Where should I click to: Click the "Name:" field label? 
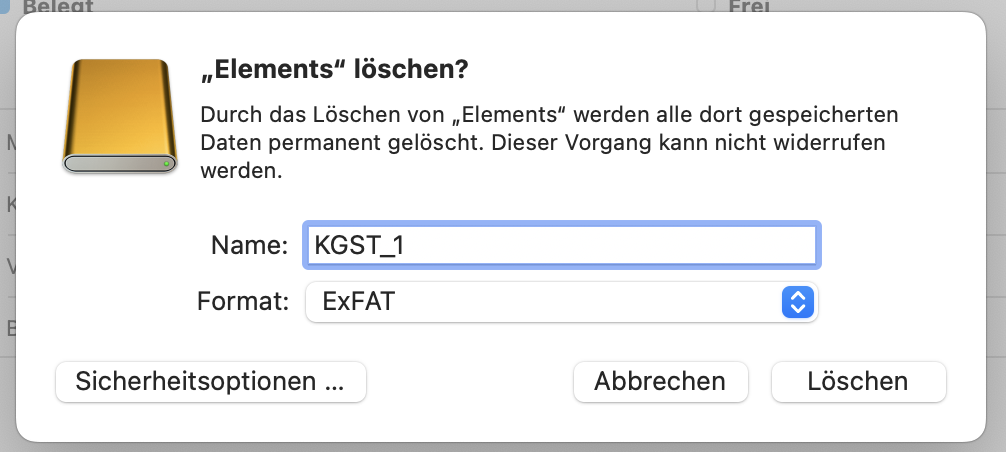249,245
